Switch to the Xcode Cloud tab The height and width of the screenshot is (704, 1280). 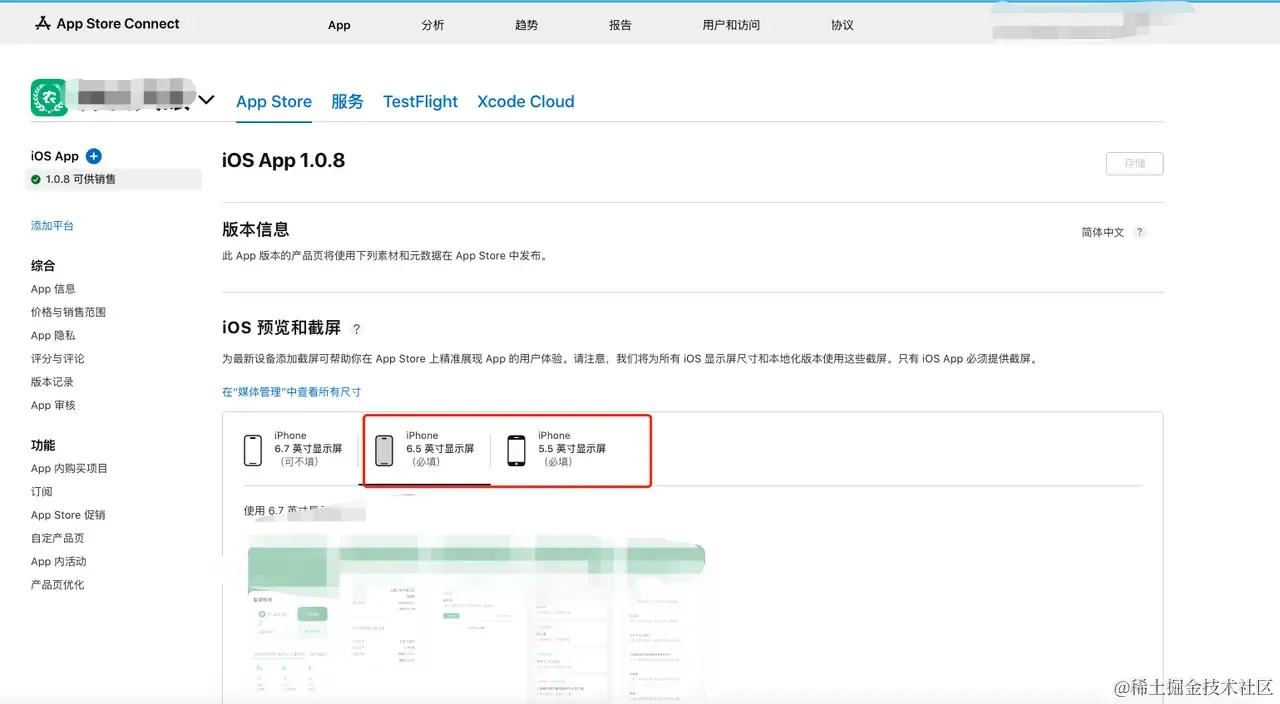(526, 101)
